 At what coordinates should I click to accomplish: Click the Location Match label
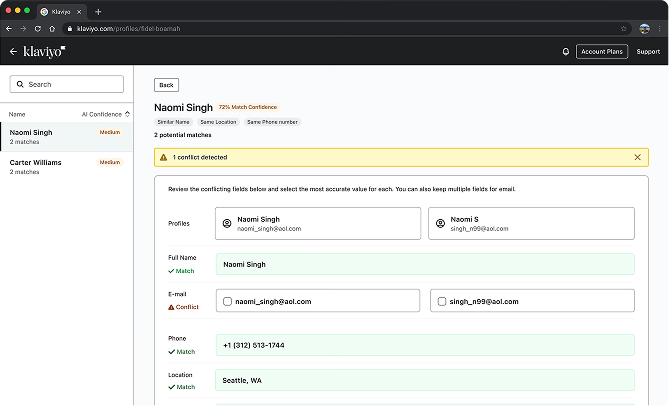coord(182,387)
